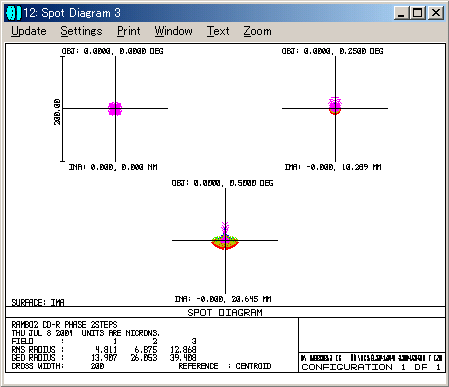449x387 pixels.
Task: Click the on-axis 0.0000 DEG spot
Action: (x=115, y=109)
